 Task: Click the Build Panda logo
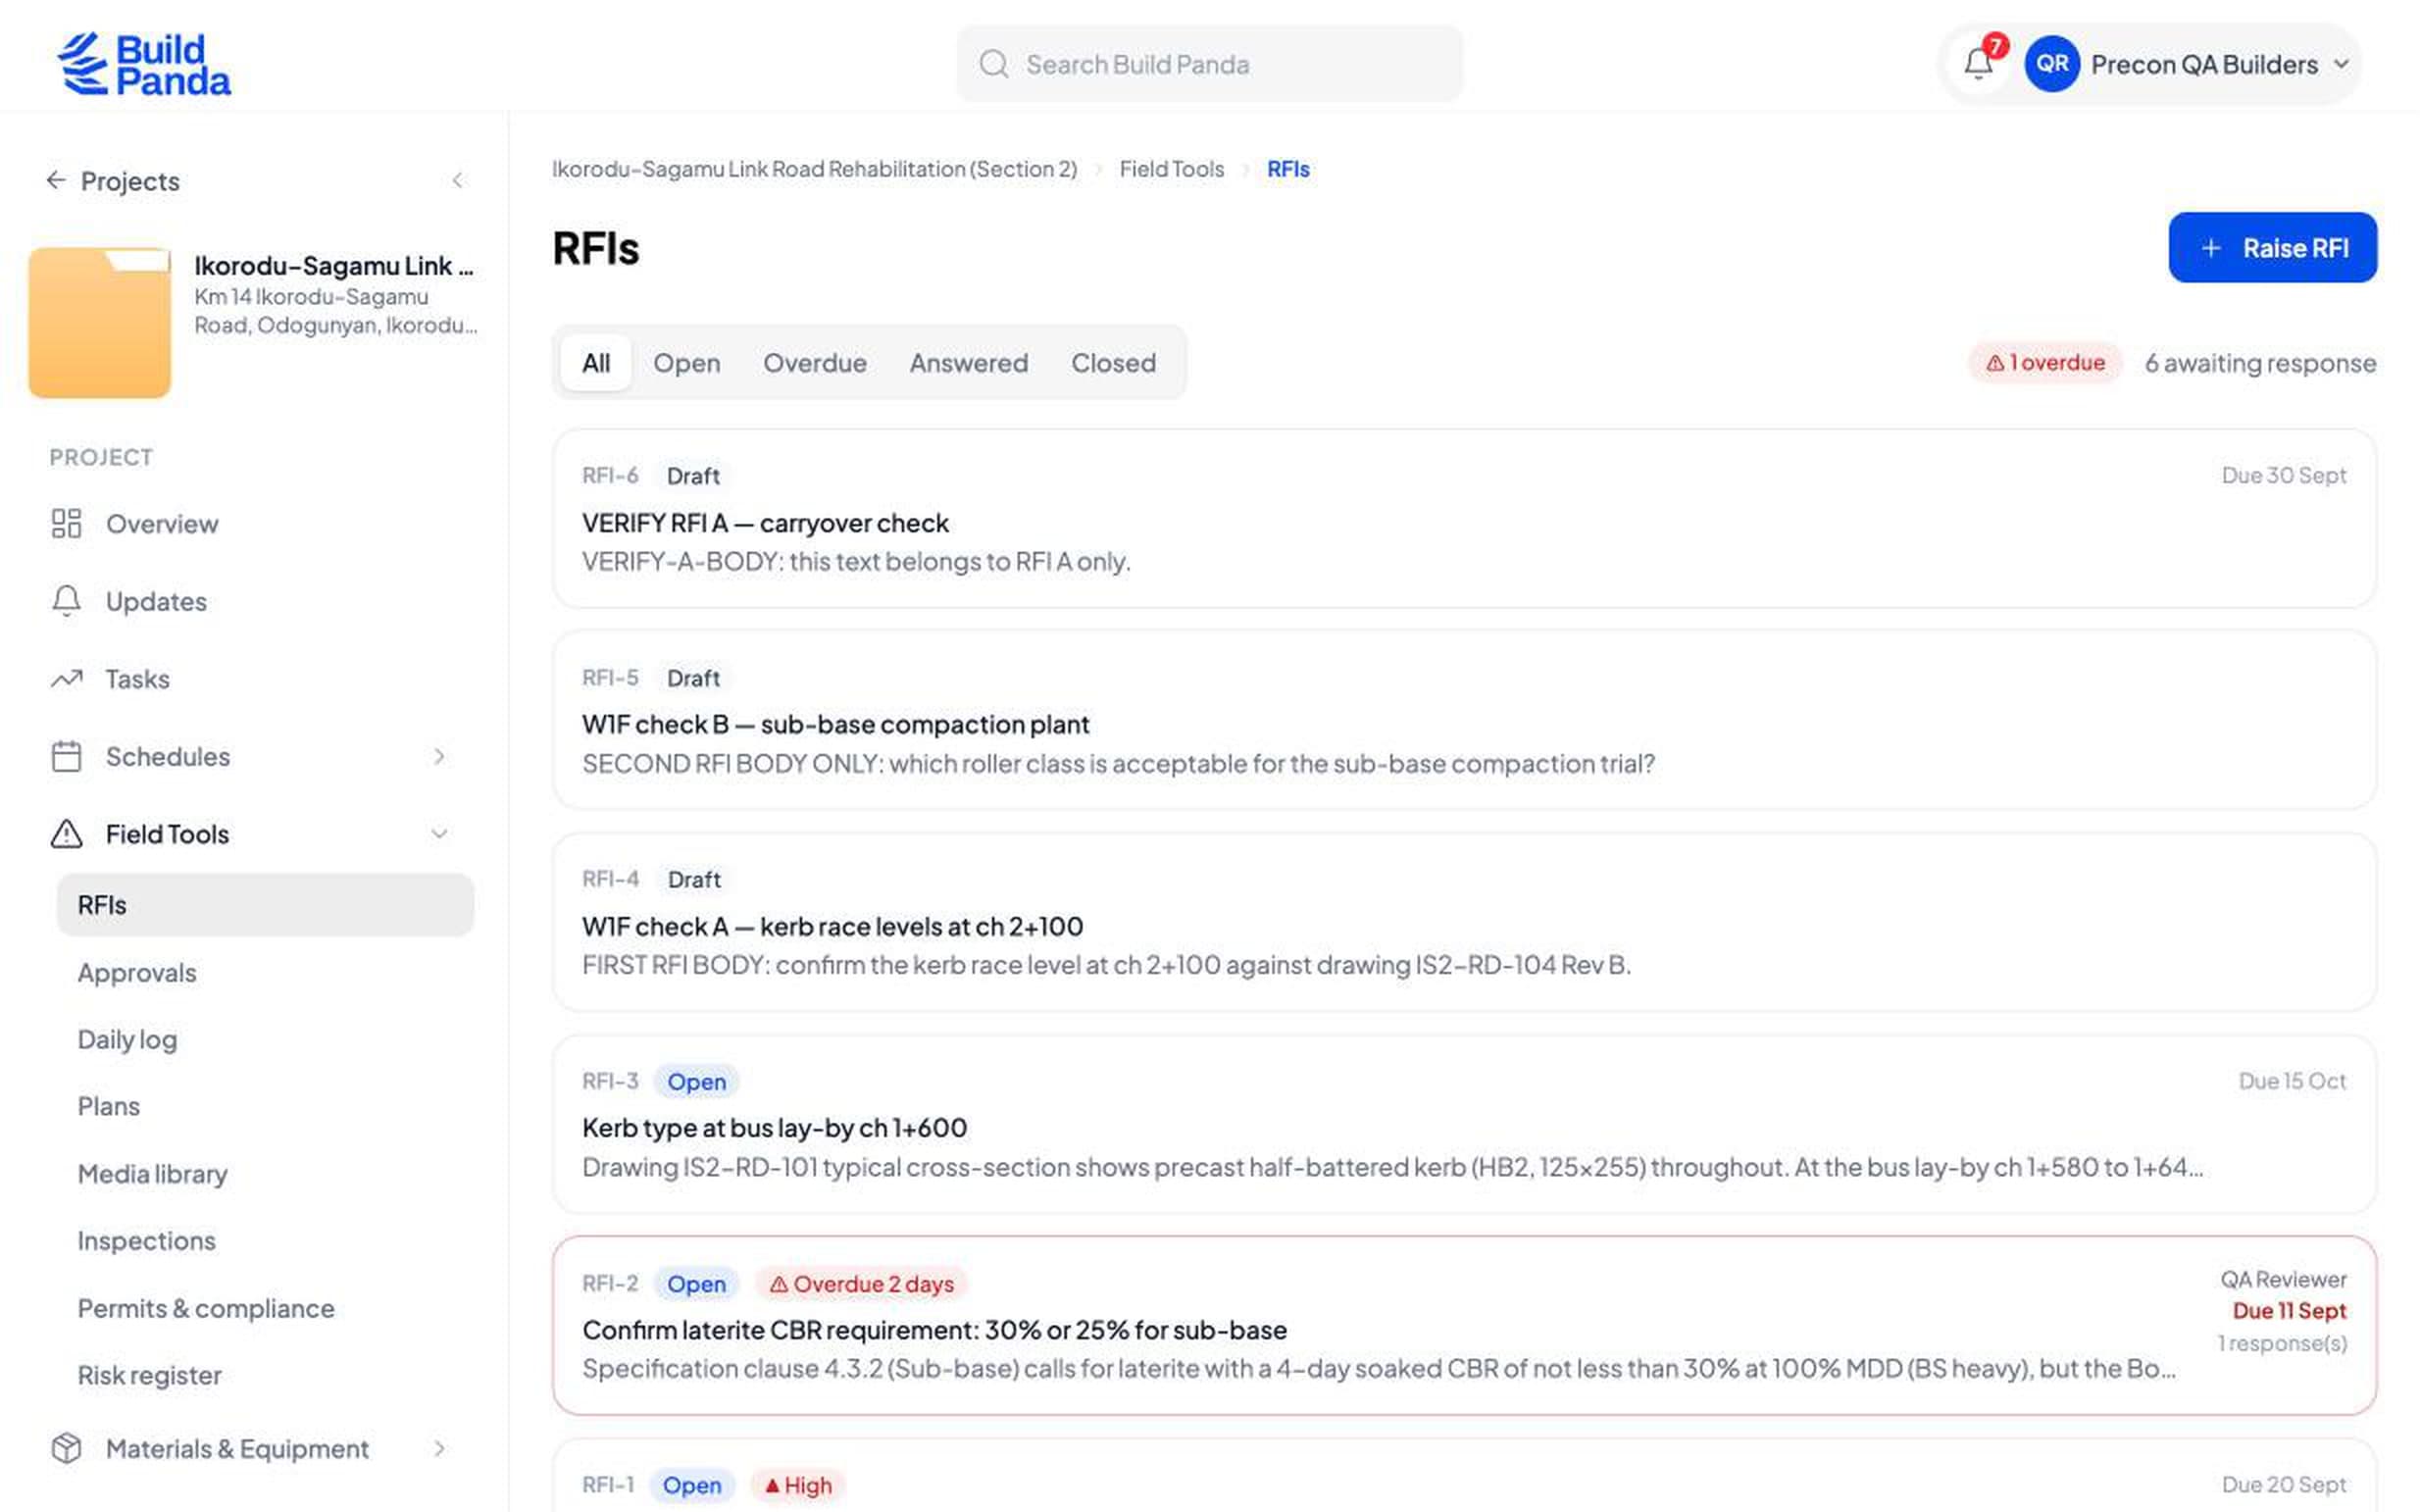[x=144, y=64]
